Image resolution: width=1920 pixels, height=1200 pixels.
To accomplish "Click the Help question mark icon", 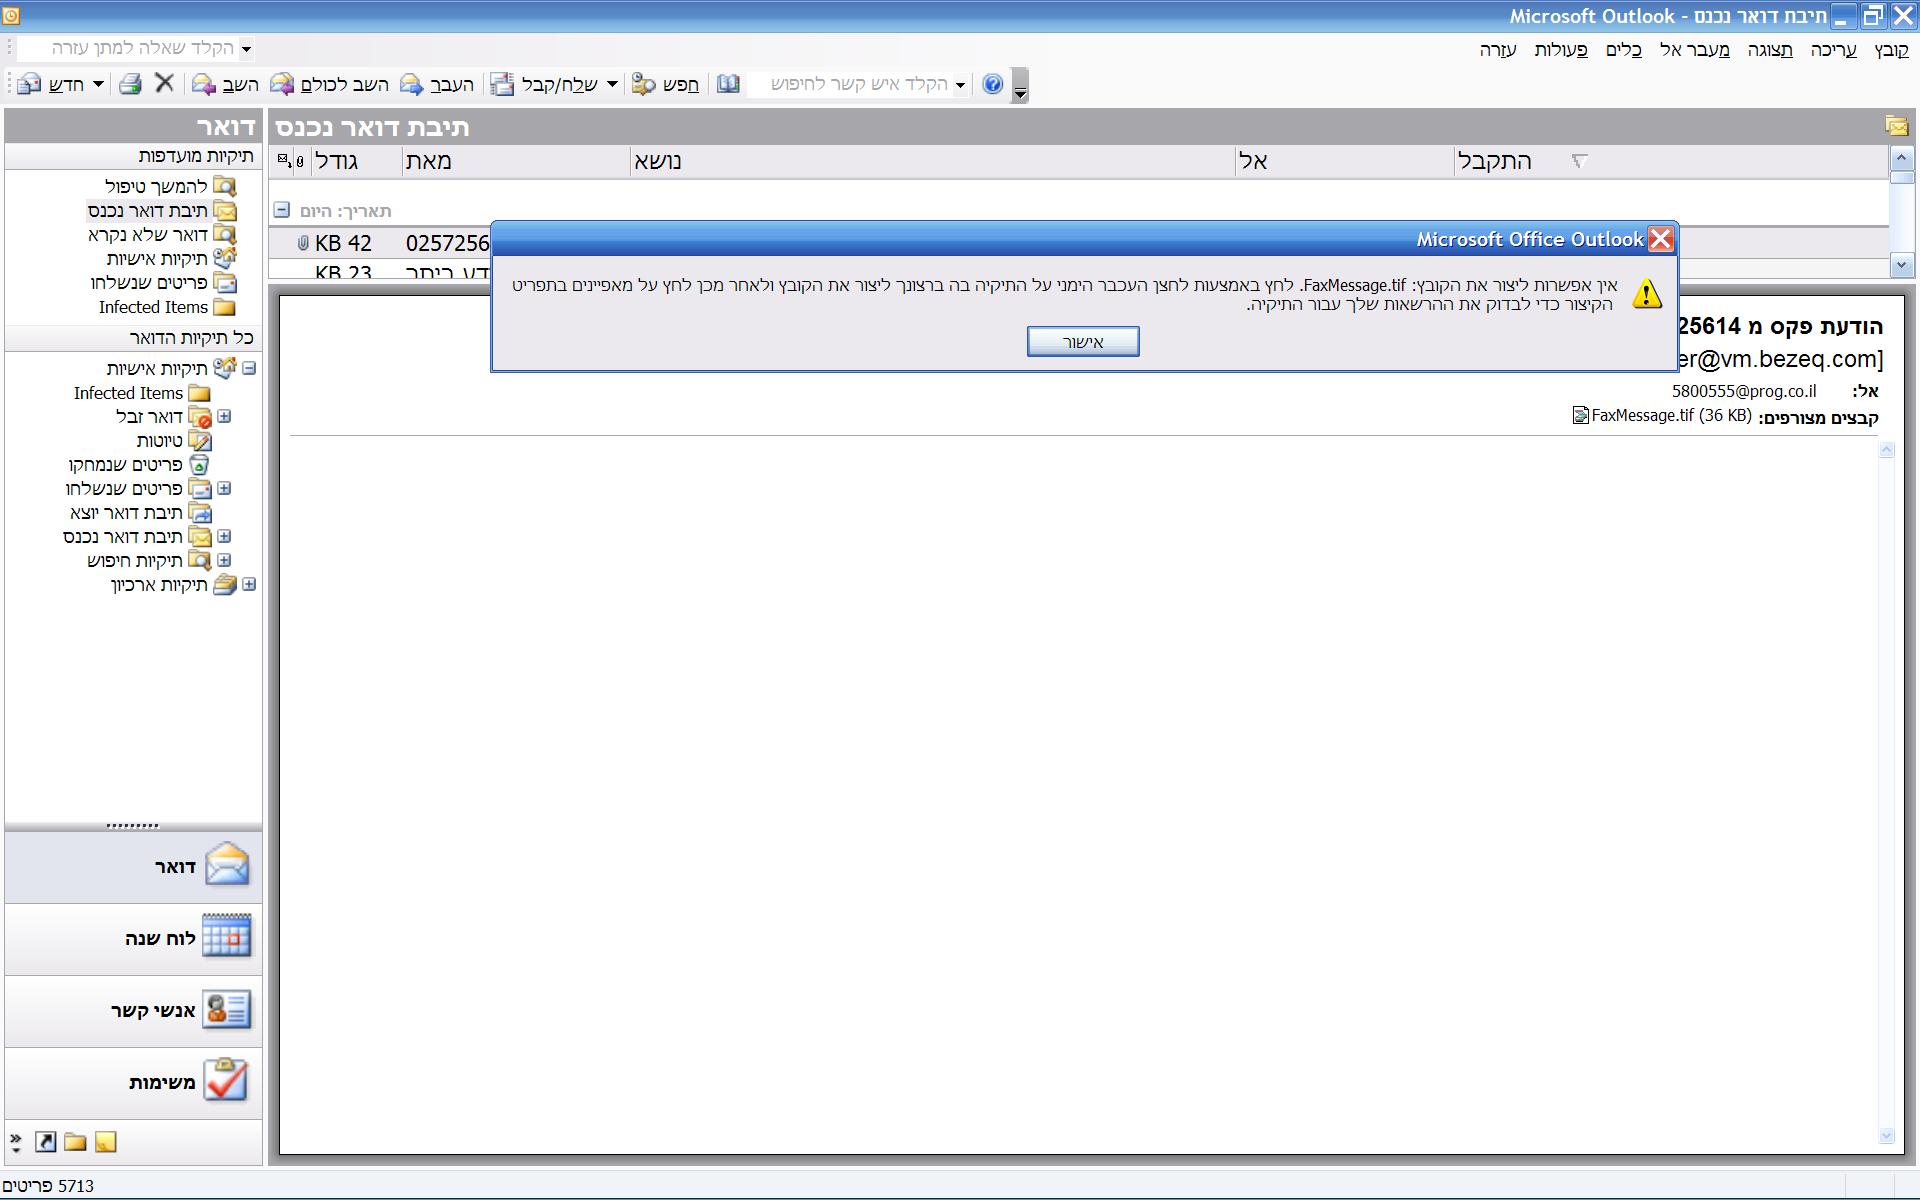I will (x=992, y=84).
